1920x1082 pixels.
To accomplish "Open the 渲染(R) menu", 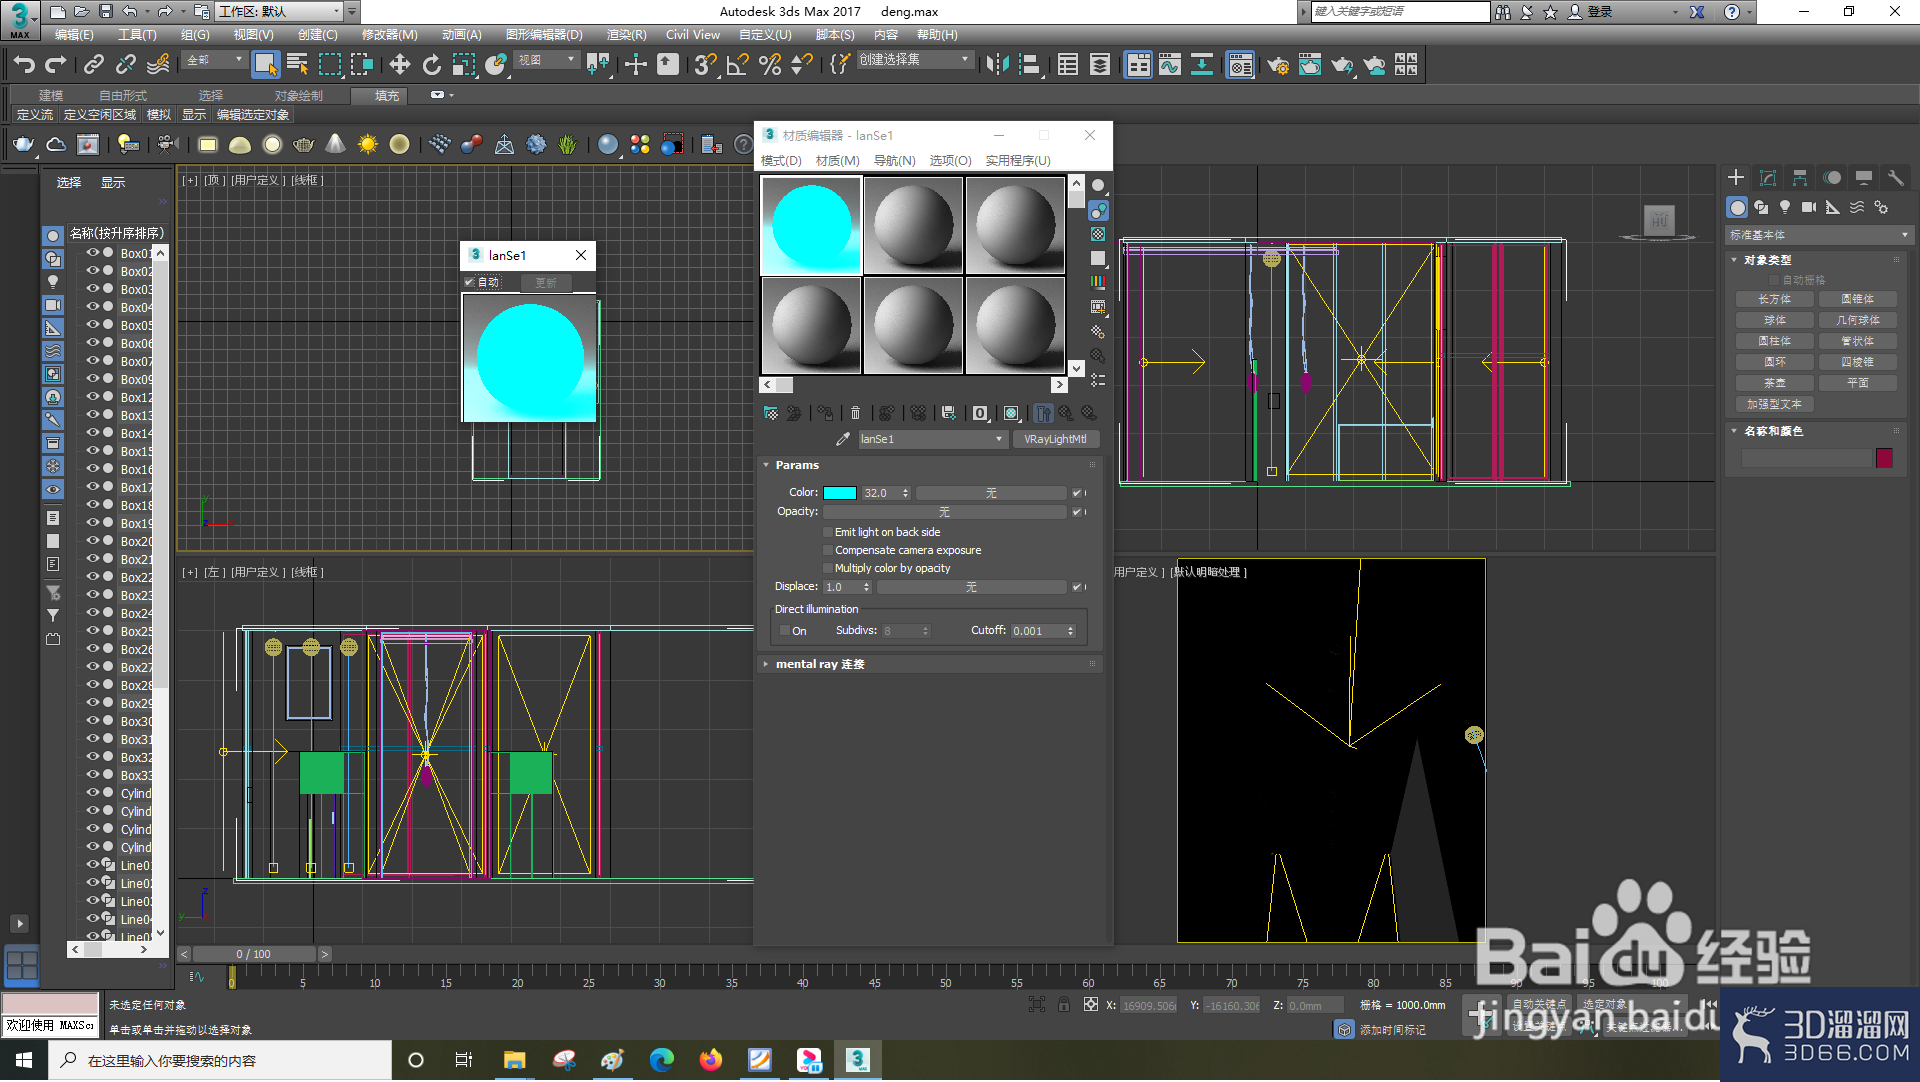I will point(626,35).
